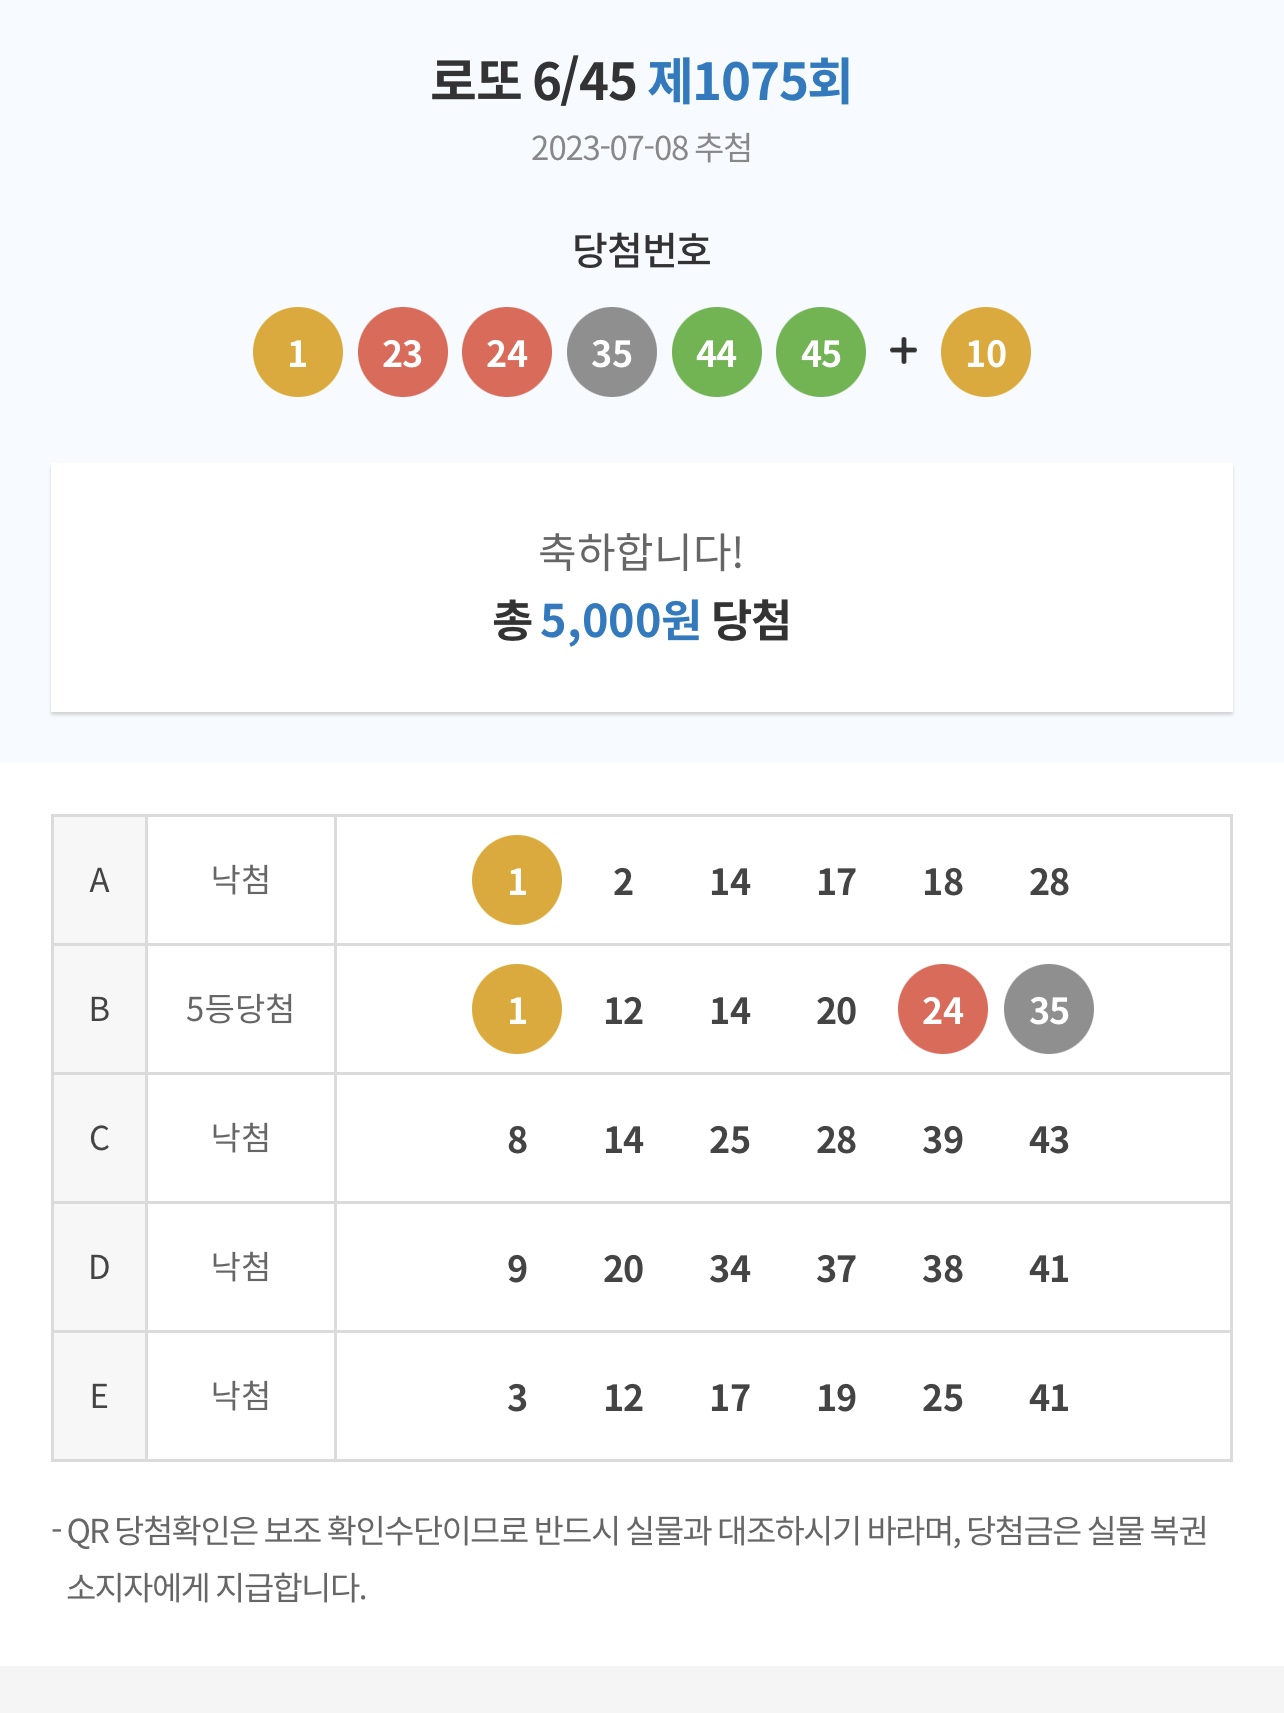Click the 제1075회 draw number title
1284x1713 pixels.
(x=750, y=81)
